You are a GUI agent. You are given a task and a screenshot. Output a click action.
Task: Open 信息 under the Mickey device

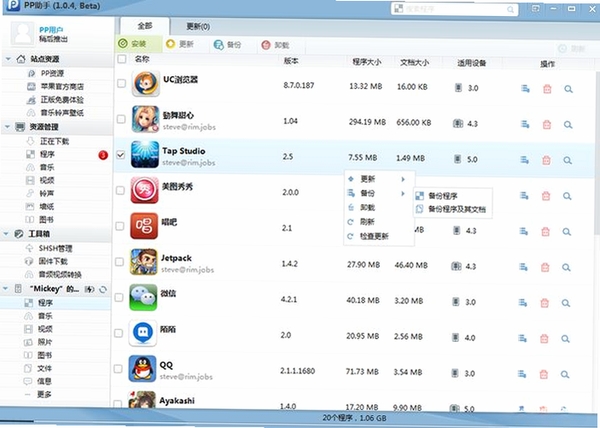pyautogui.click(x=44, y=381)
